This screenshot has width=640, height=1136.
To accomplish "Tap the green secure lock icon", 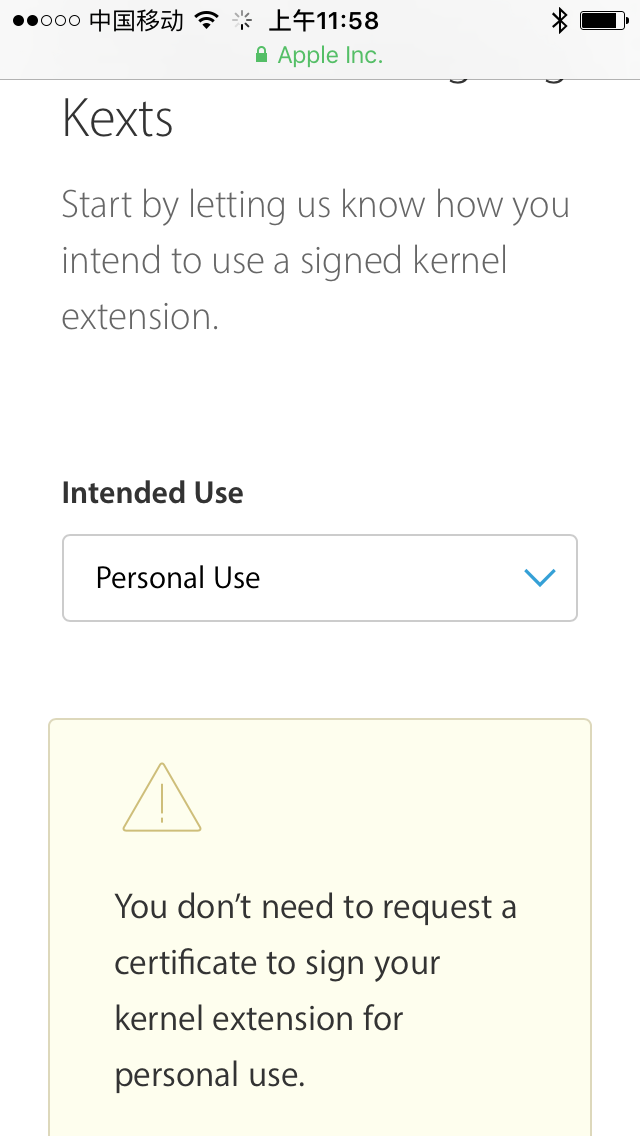I will 262,56.
